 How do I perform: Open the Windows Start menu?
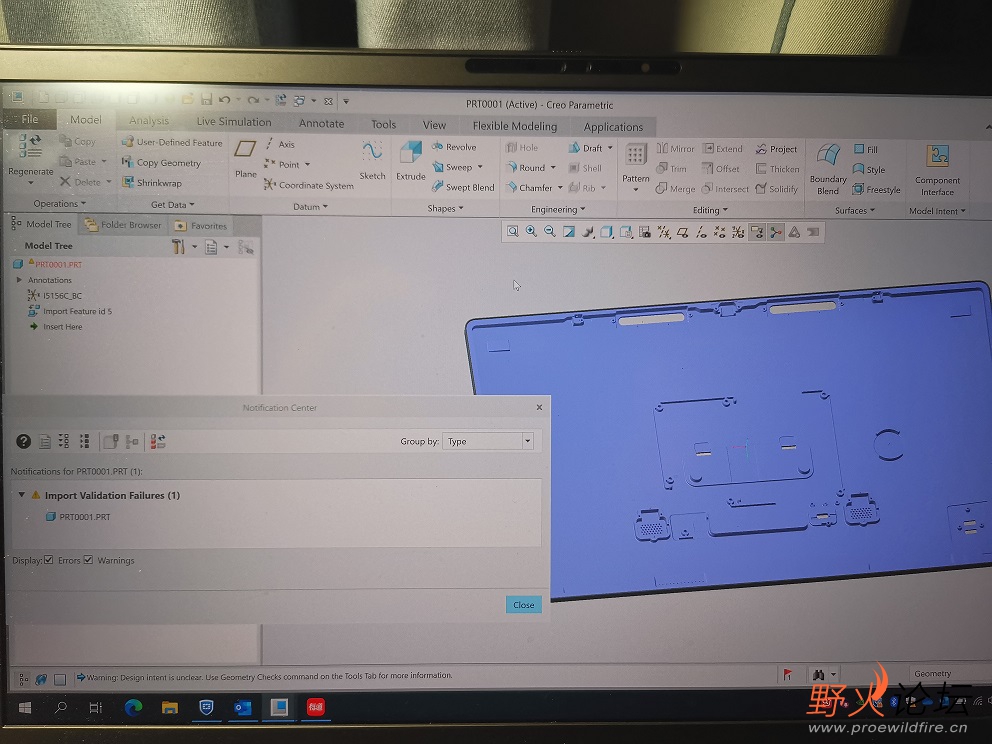click(25, 707)
